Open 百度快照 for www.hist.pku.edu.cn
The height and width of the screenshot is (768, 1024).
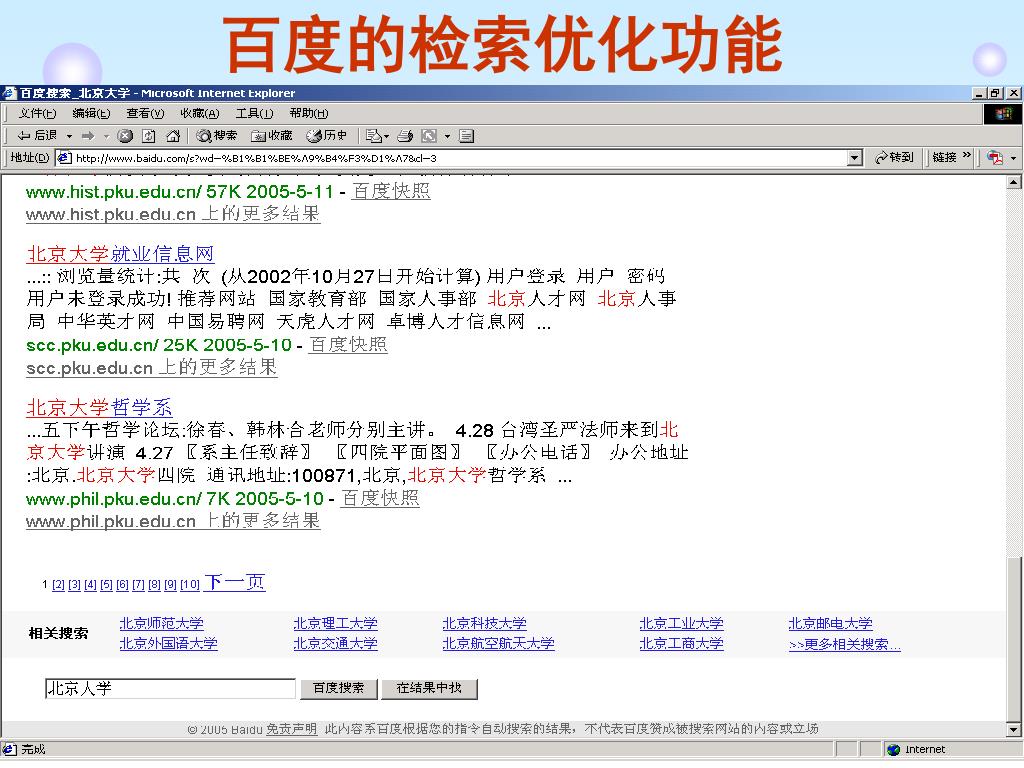pyautogui.click(x=391, y=191)
